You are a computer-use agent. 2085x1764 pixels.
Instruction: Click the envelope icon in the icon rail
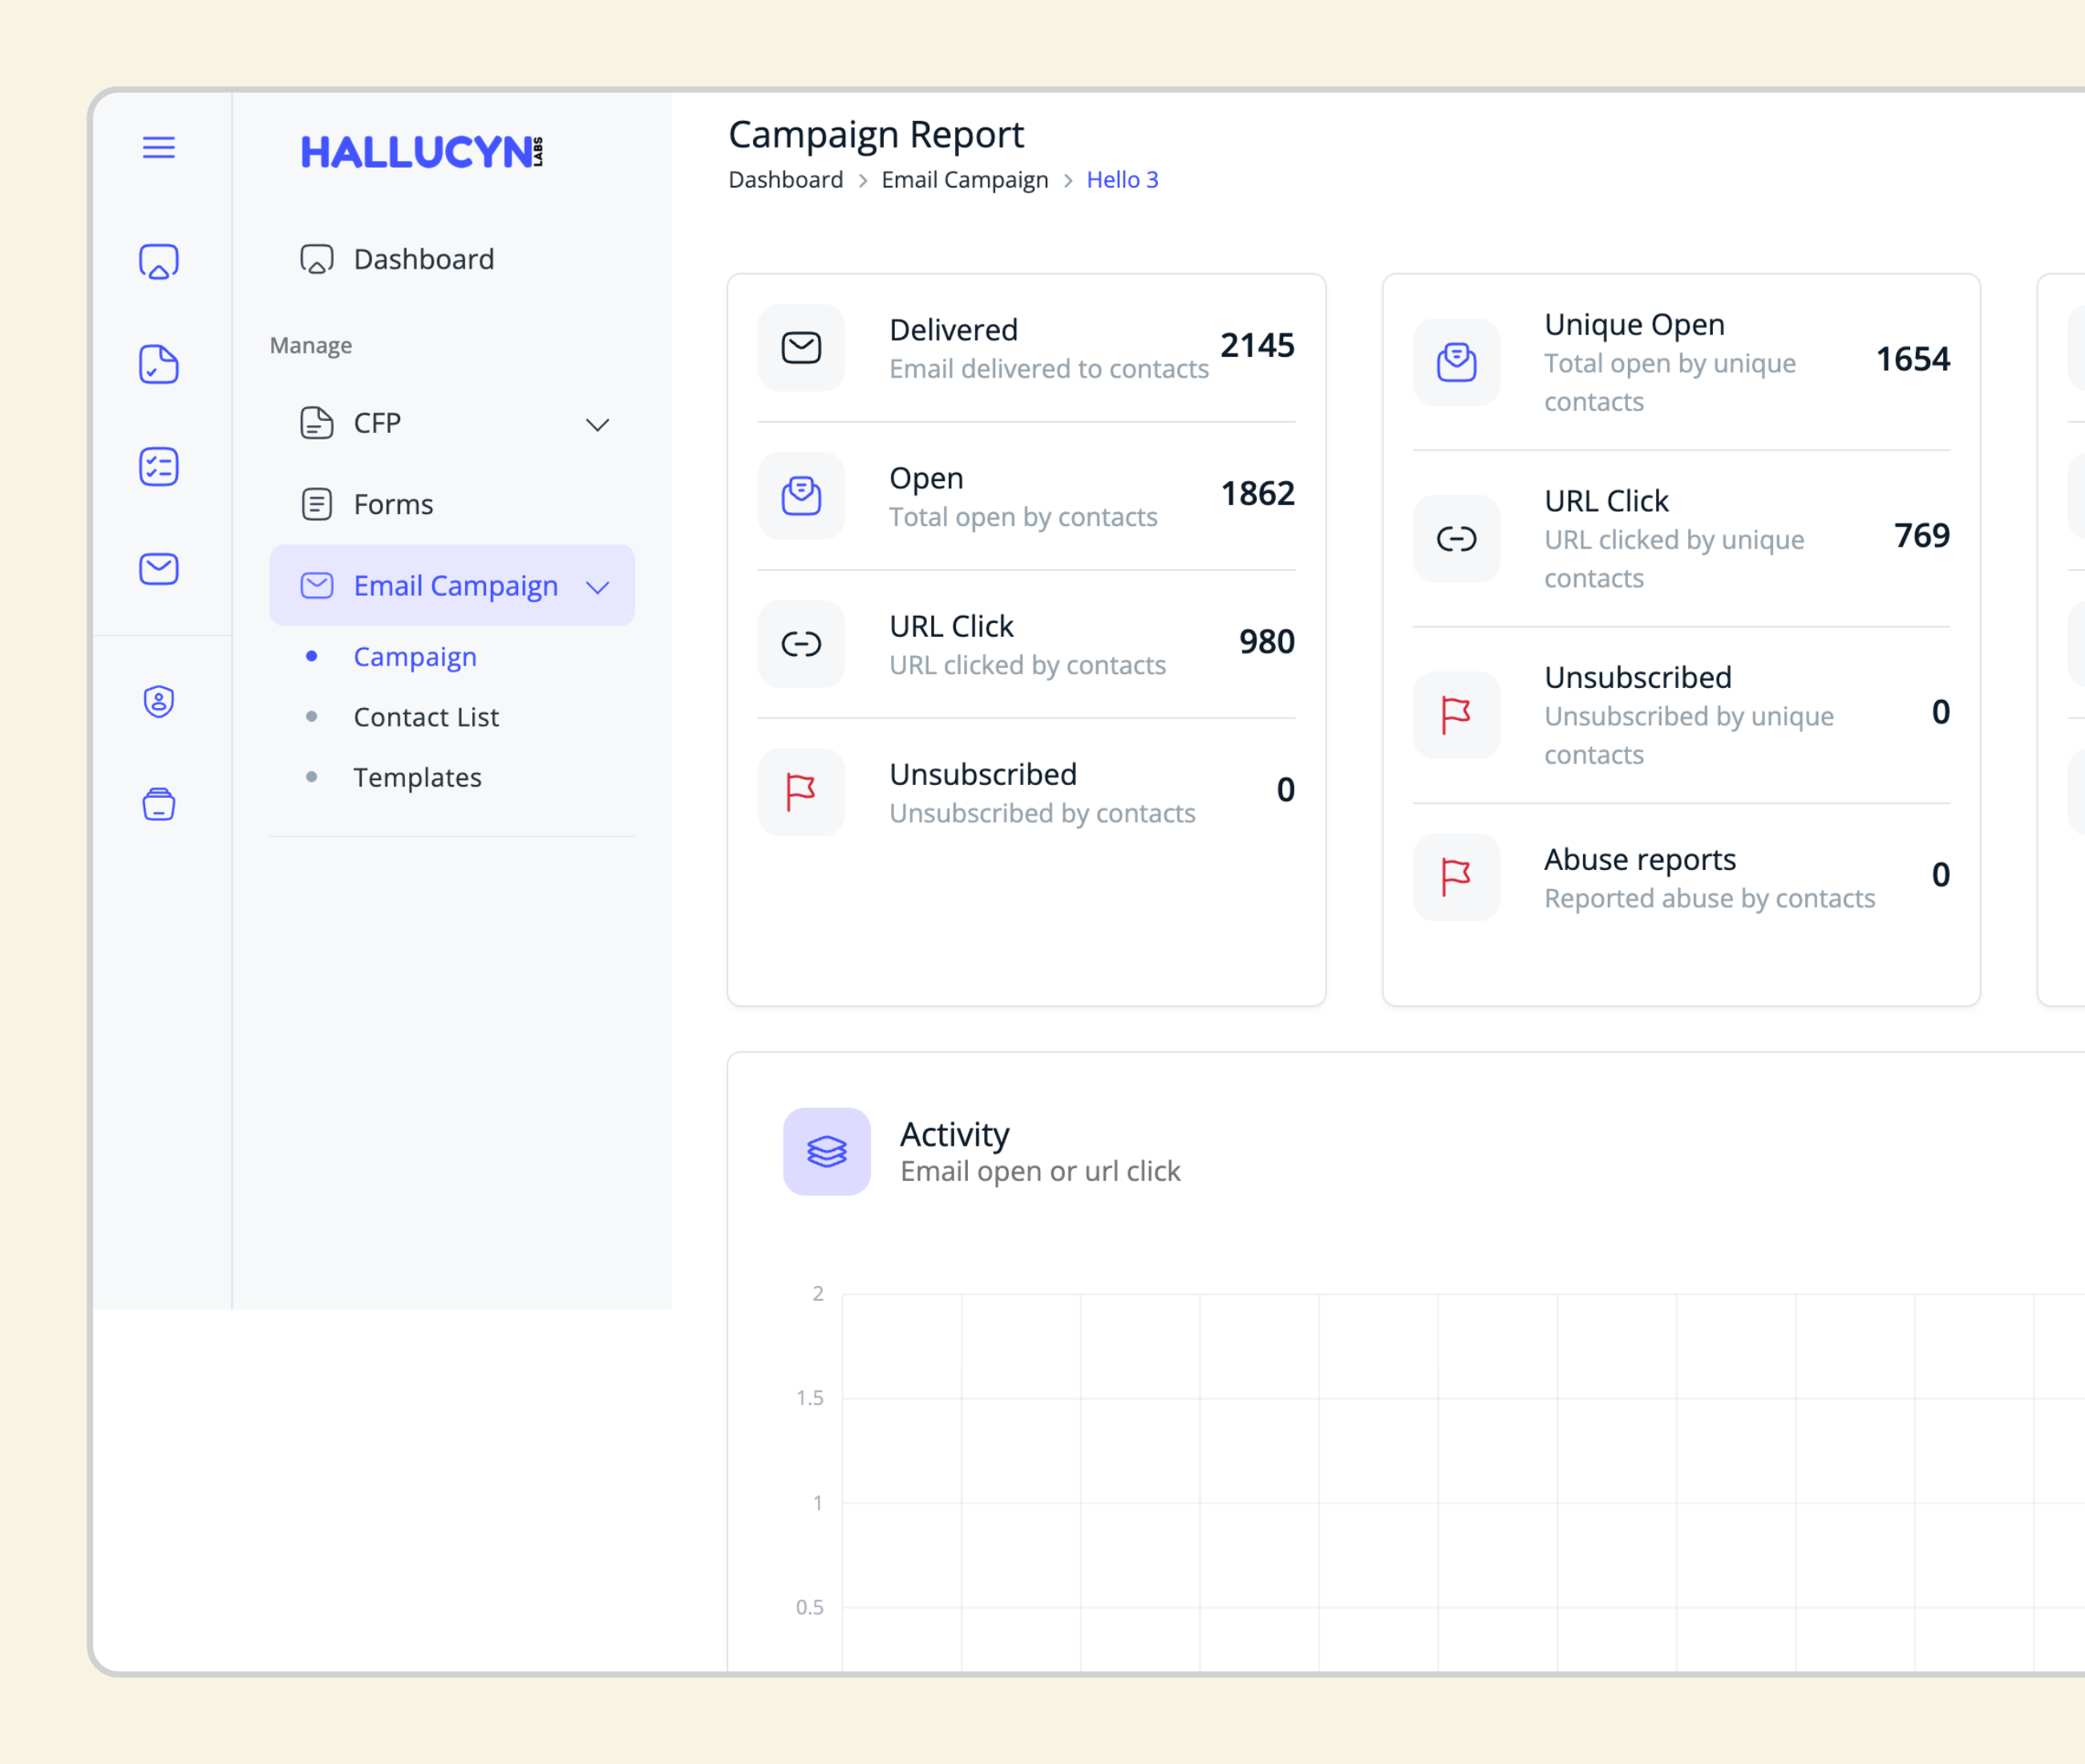pyautogui.click(x=158, y=569)
